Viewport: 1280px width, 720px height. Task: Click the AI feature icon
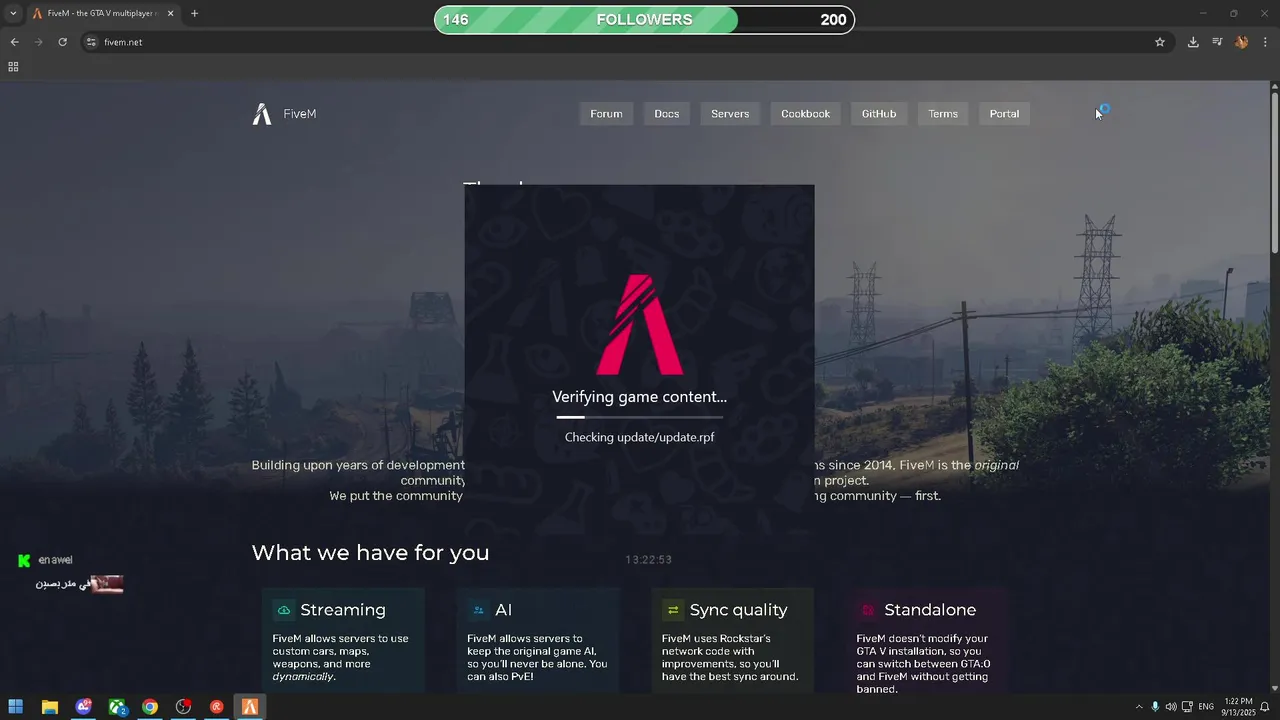478,610
